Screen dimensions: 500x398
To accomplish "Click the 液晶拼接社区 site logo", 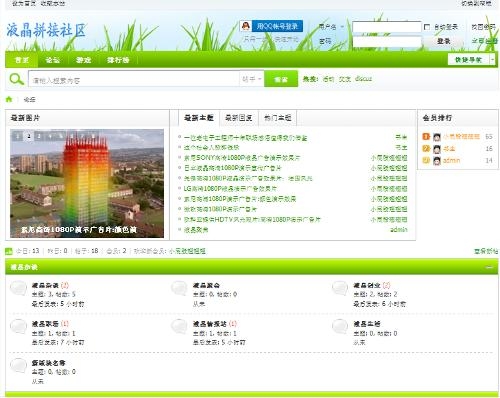I will (x=46, y=30).
